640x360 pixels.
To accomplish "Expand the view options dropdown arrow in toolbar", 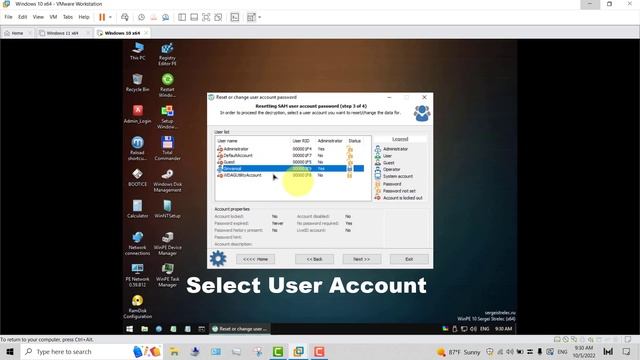I will tap(260, 17).
